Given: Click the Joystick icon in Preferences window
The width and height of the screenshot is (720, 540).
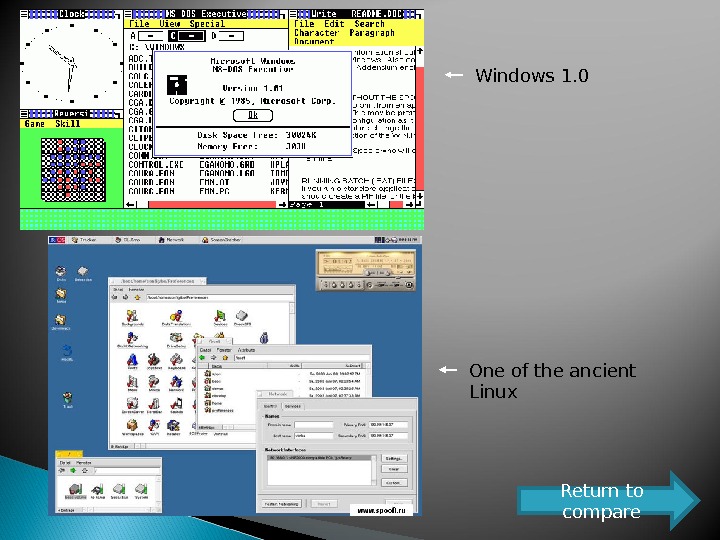Looking at the screenshot, I should coord(154,361).
